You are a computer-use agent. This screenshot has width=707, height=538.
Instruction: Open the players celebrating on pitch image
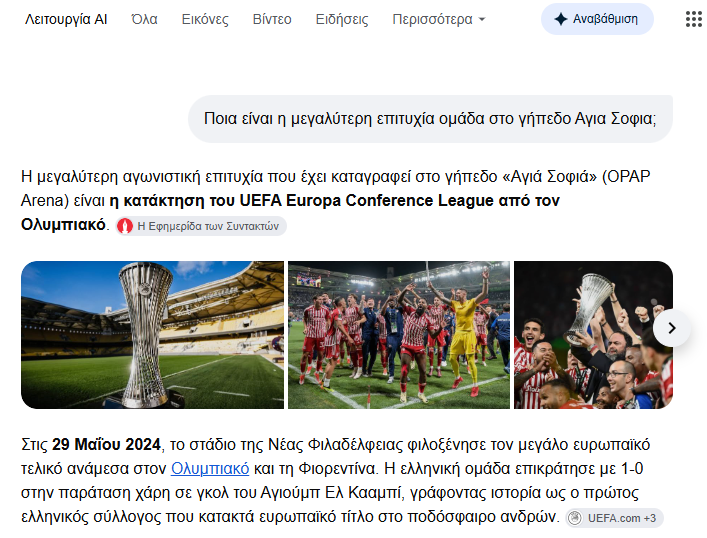pos(399,335)
